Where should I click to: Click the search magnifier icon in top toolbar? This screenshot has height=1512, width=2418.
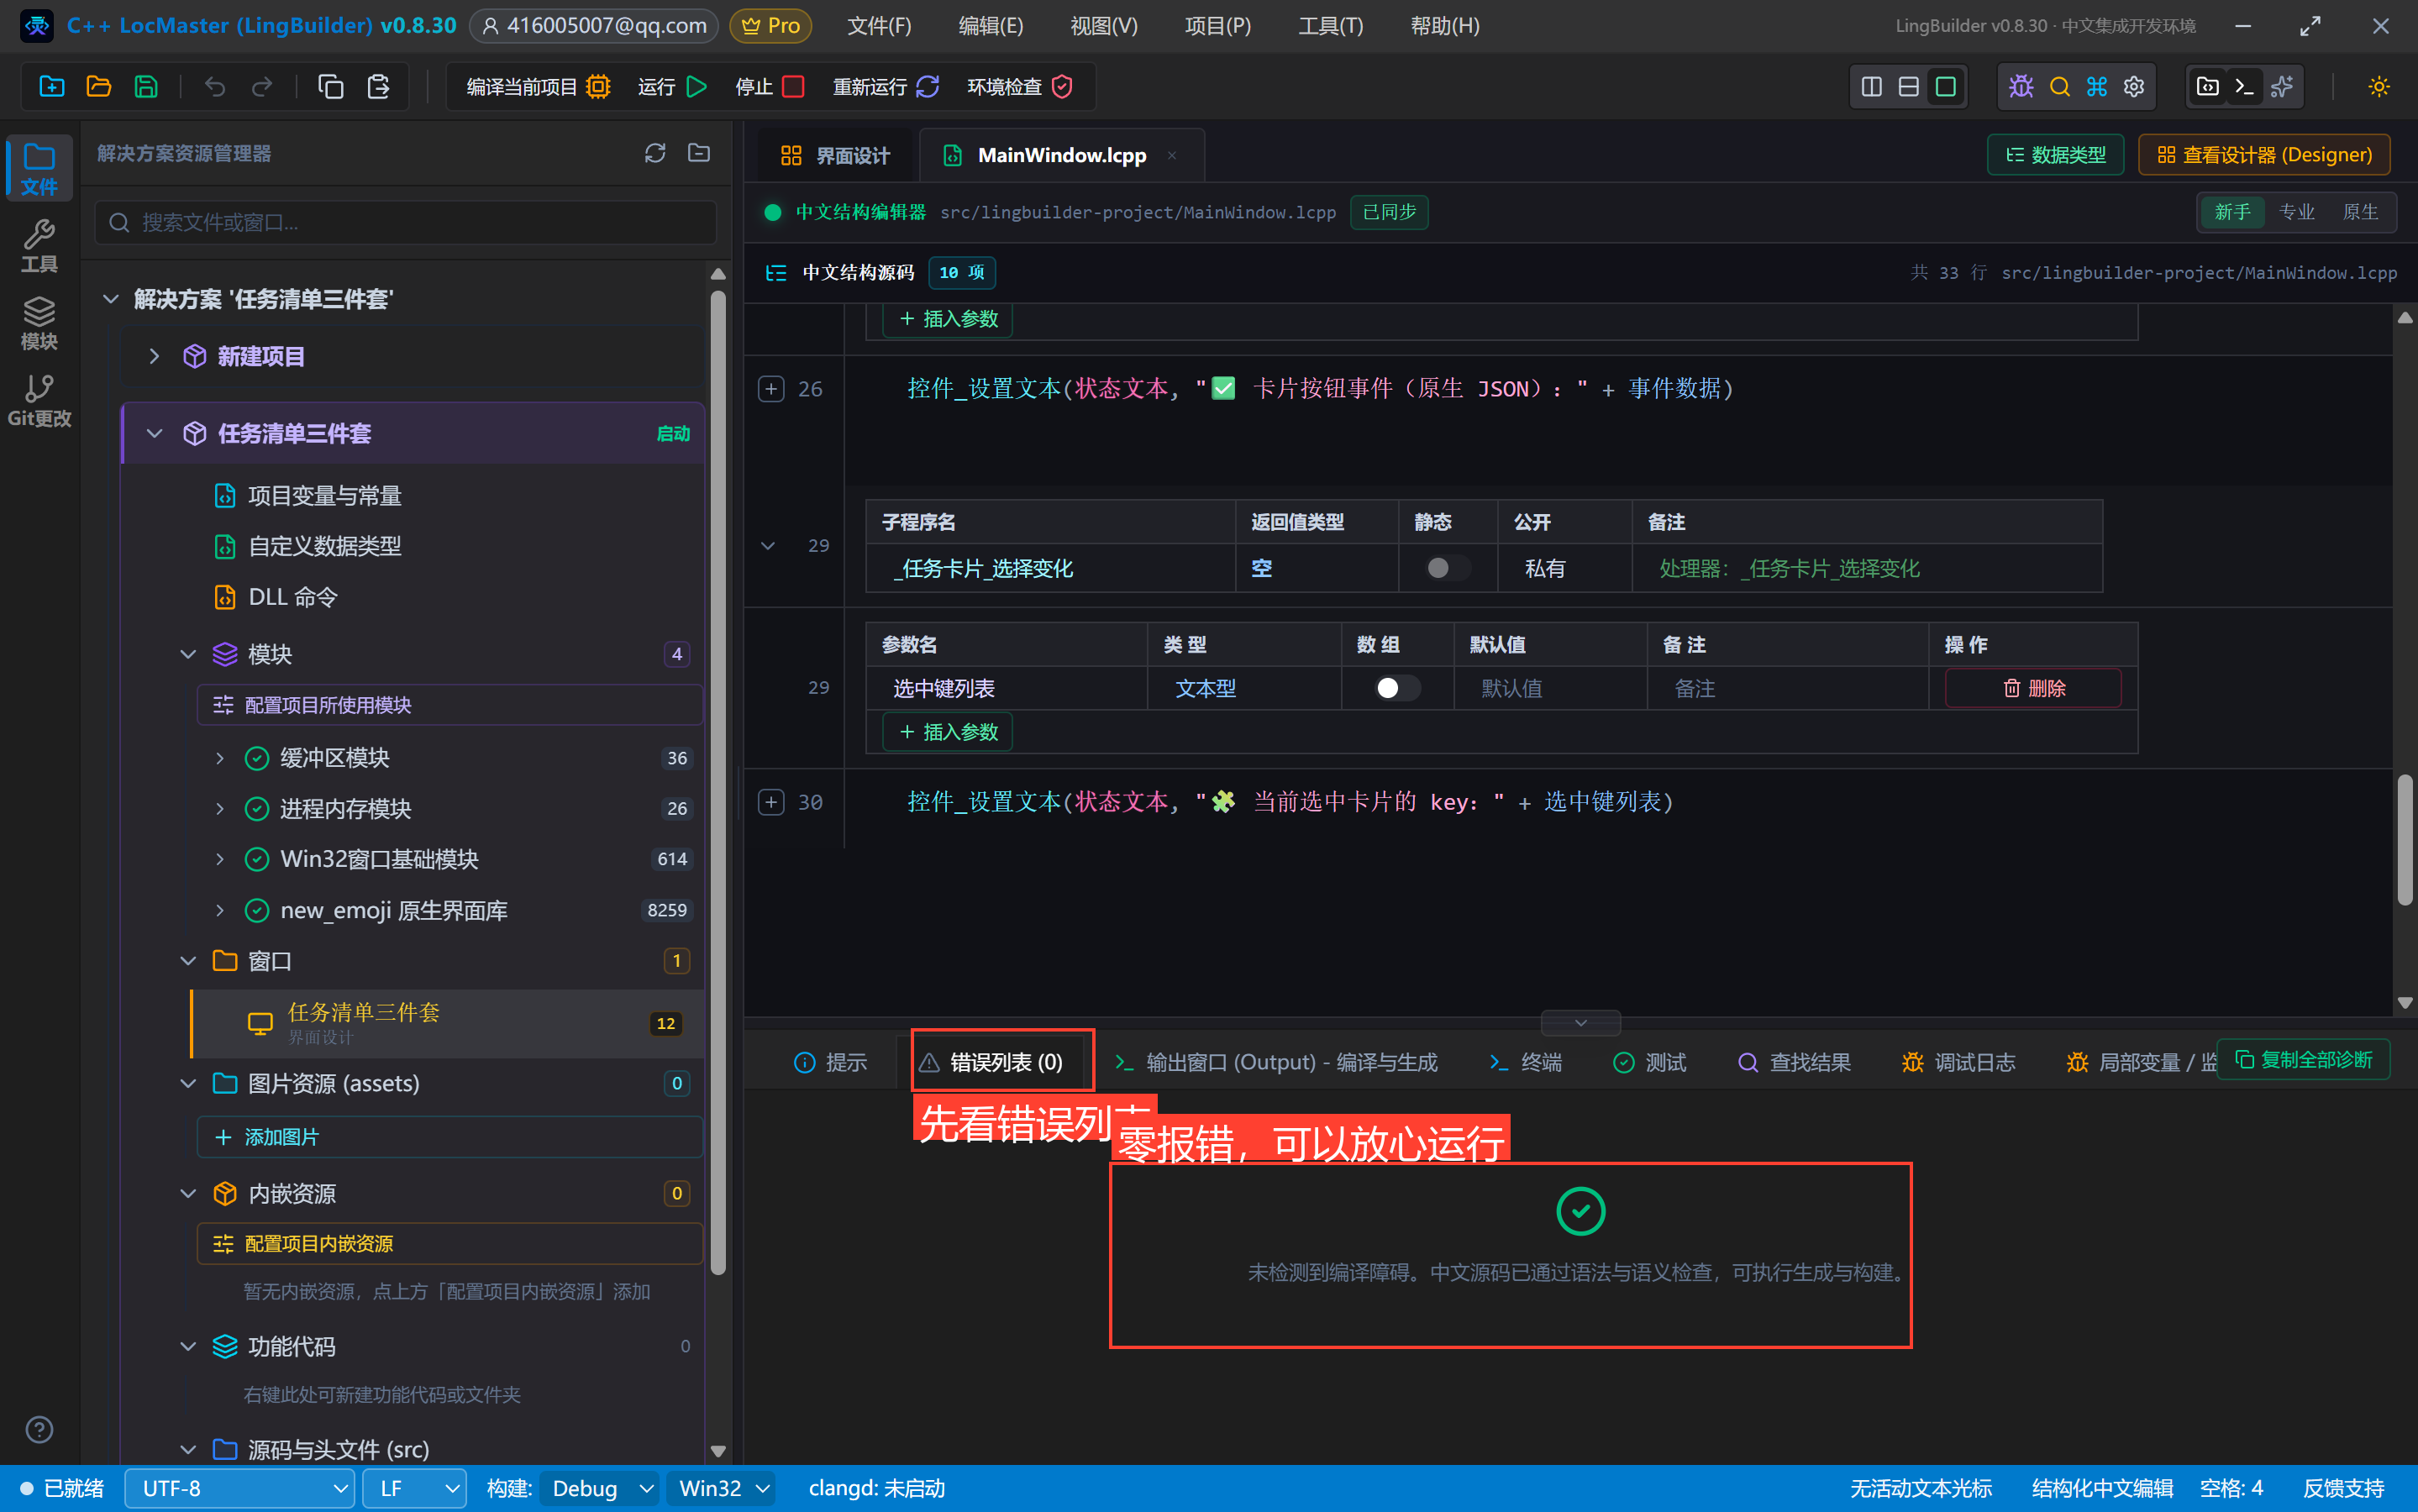pos(2059,87)
